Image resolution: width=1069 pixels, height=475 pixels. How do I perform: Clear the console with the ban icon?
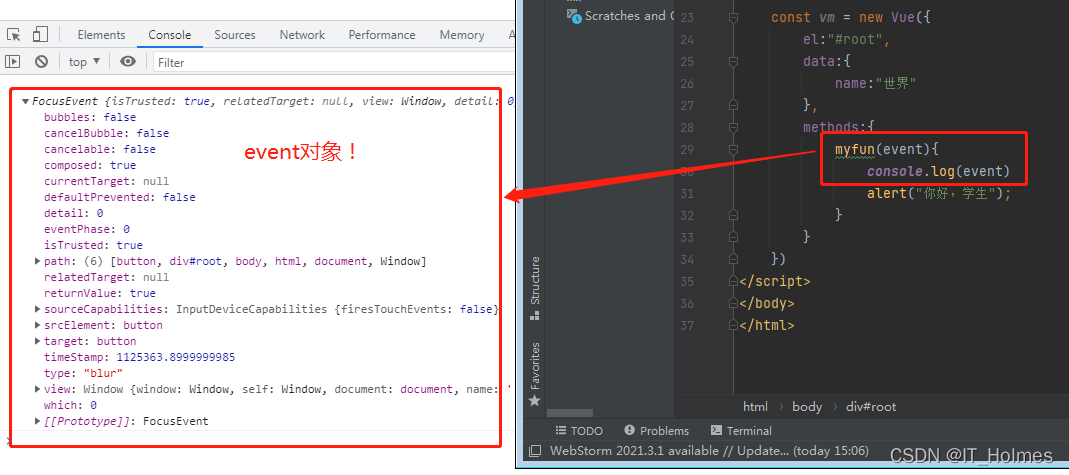tap(42, 62)
